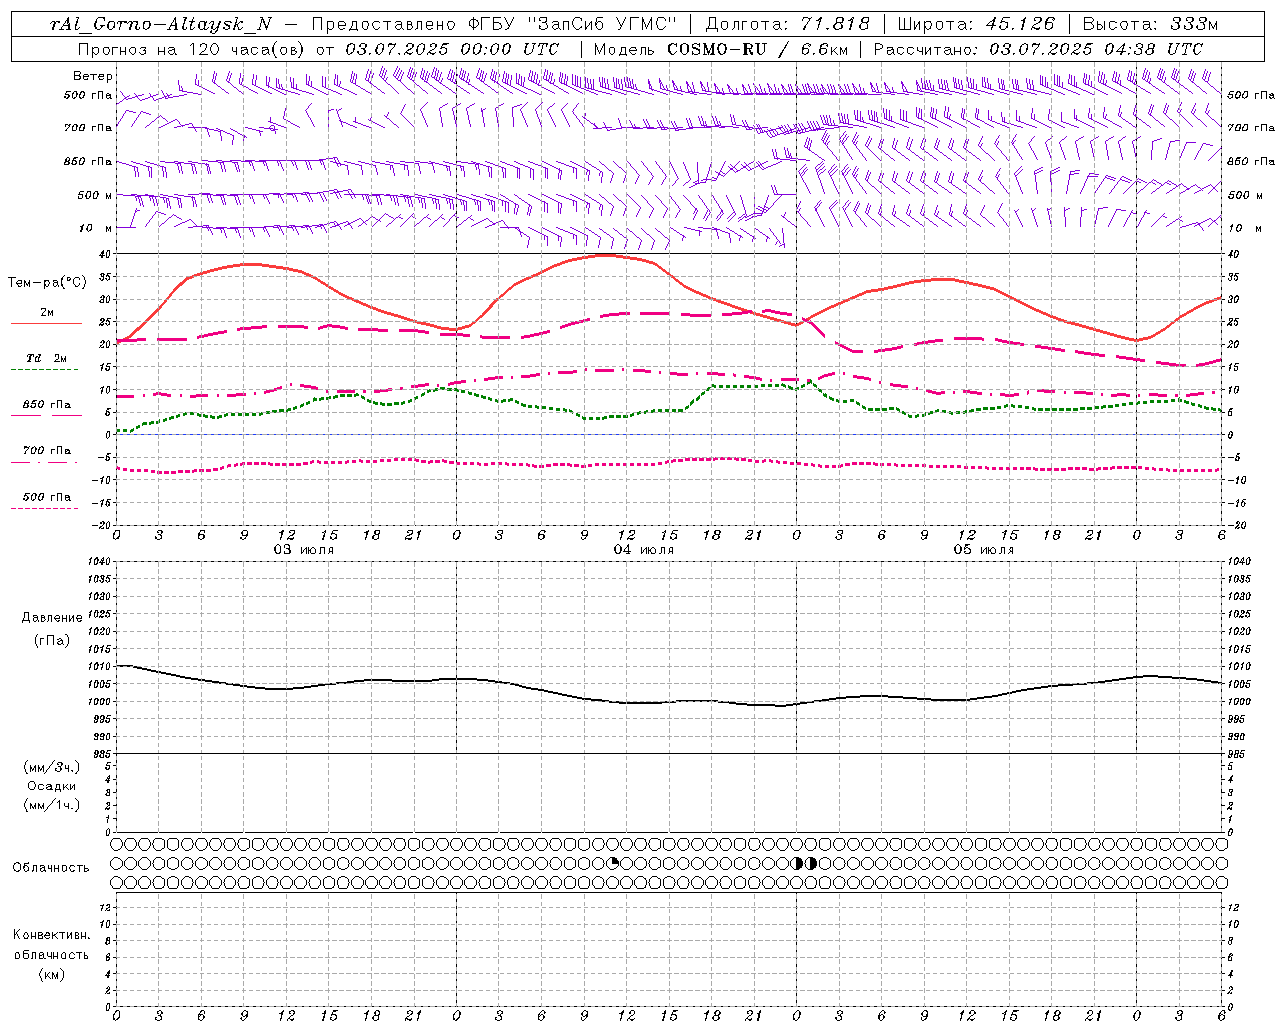The image size is (1280, 1024).
Task: Click the Тем-ра(°C) panel label
Action: click(x=47, y=283)
